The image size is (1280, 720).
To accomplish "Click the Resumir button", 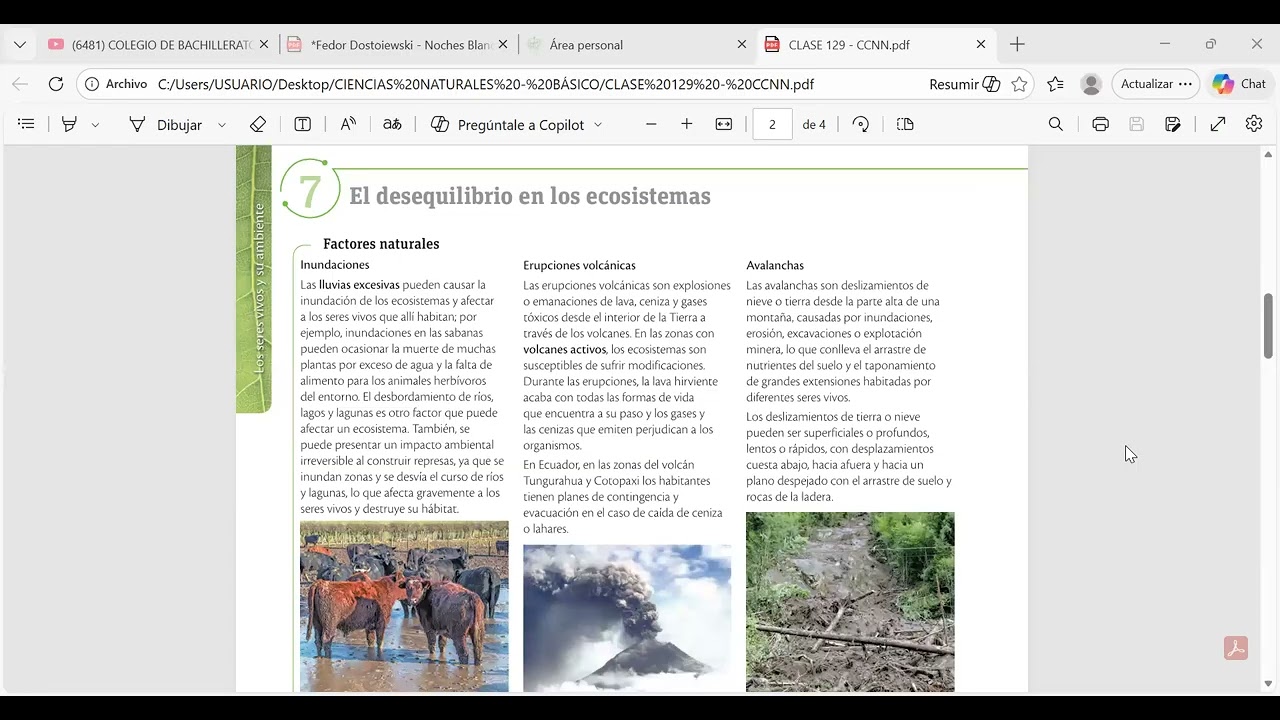I will pyautogui.click(x=964, y=84).
